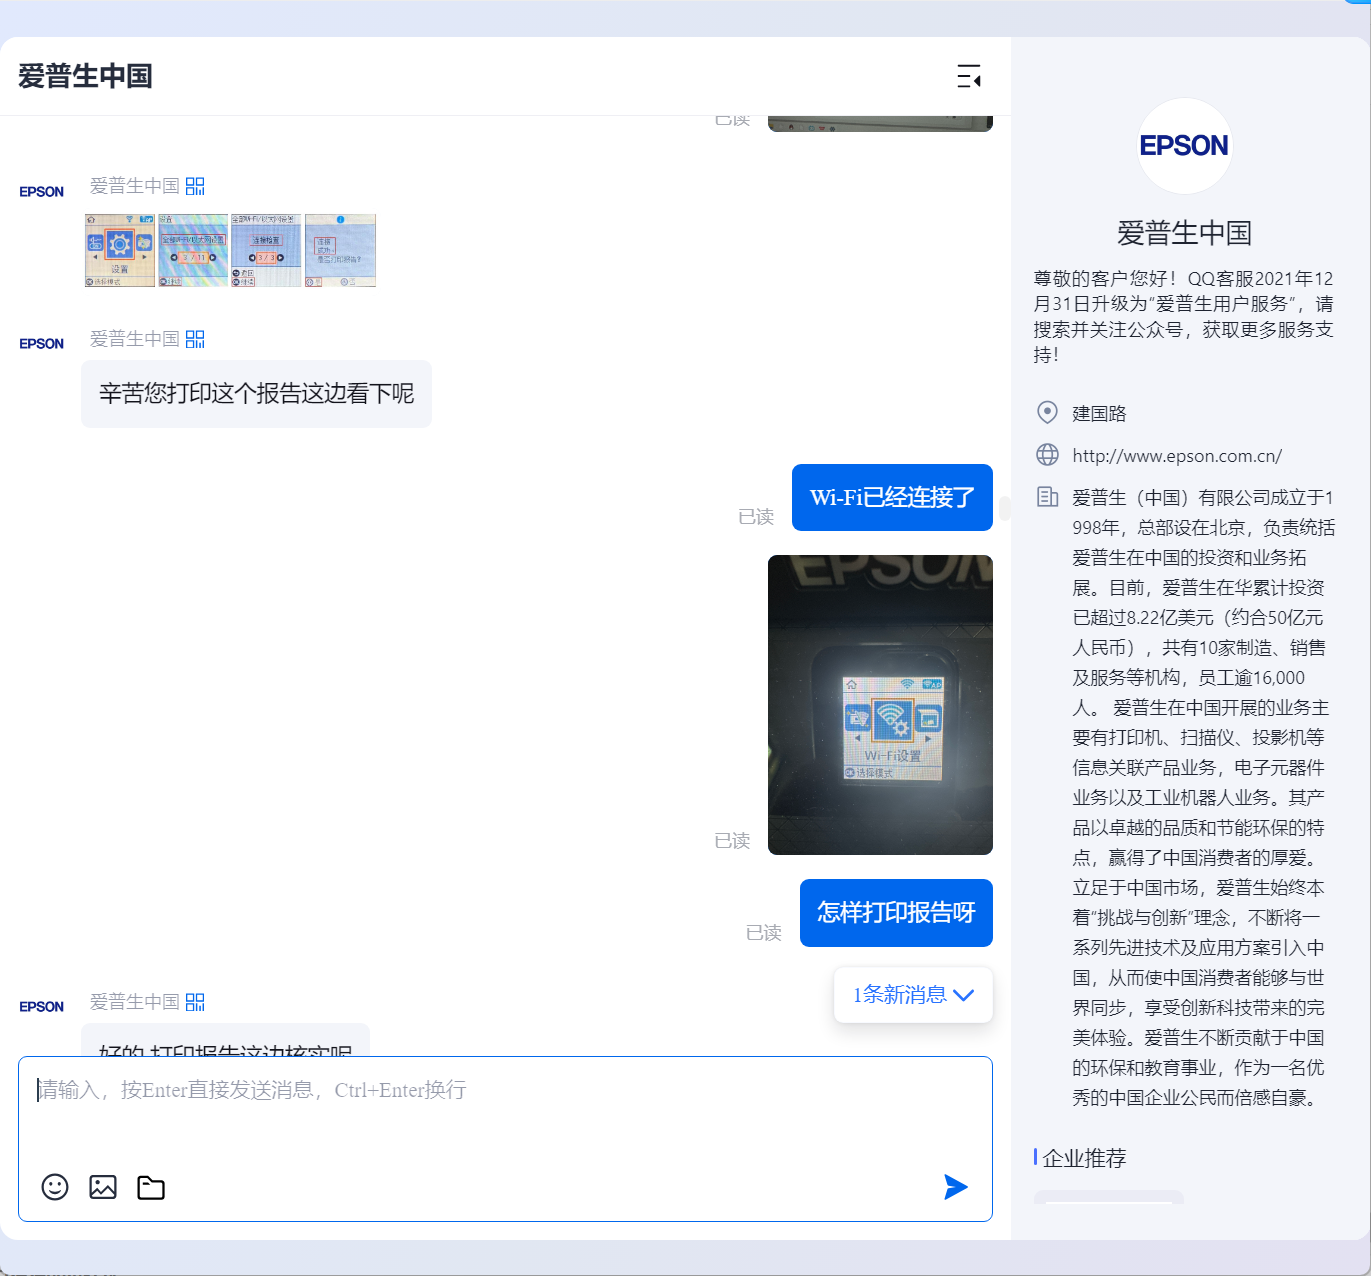Viewport: 1371px width, 1276px height.
Task: Open partially visible sent image at top
Action: (880, 123)
